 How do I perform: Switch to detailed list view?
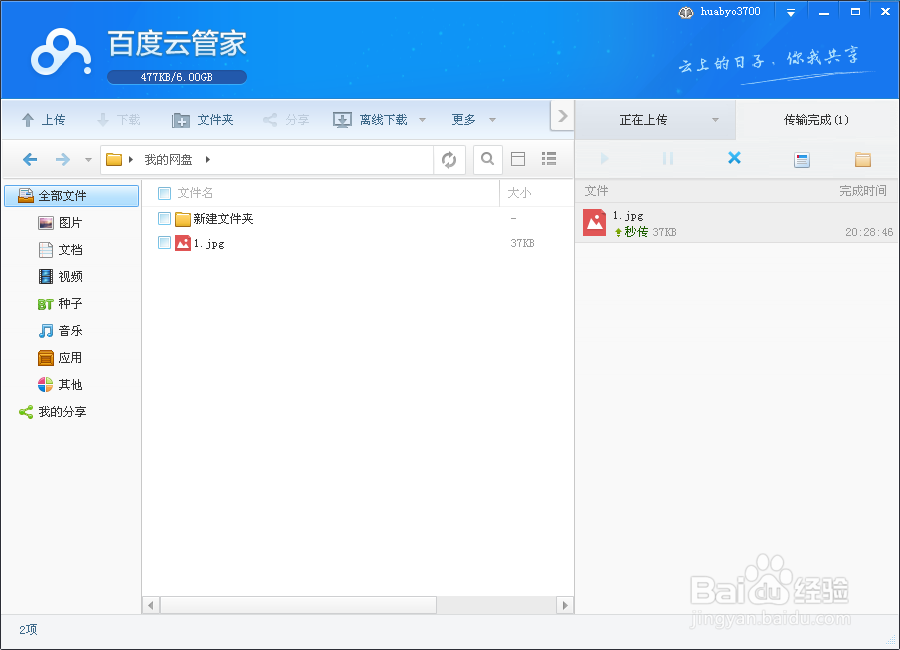(548, 159)
